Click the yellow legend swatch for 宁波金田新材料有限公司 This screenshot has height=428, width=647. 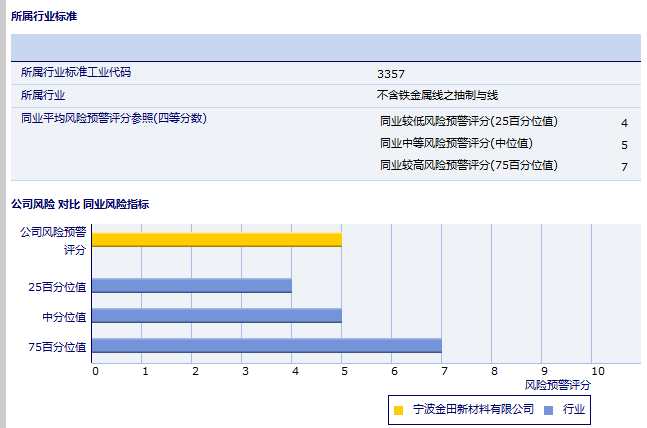coord(399,410)
